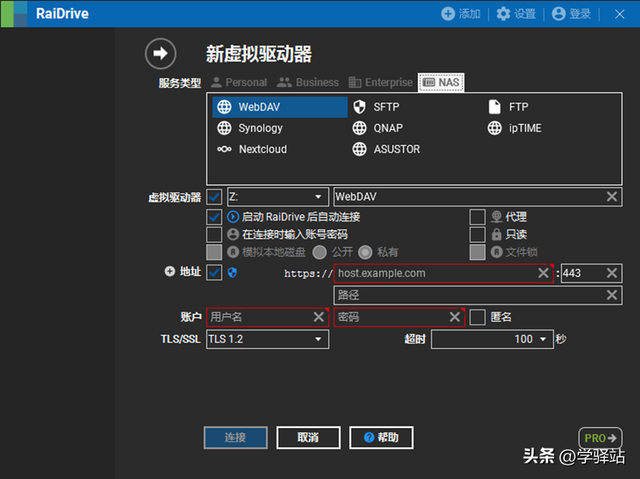Enable the 代理 (Proxy) checkbox
Viewport: 640px width, 479px height.
coord(477,217)
